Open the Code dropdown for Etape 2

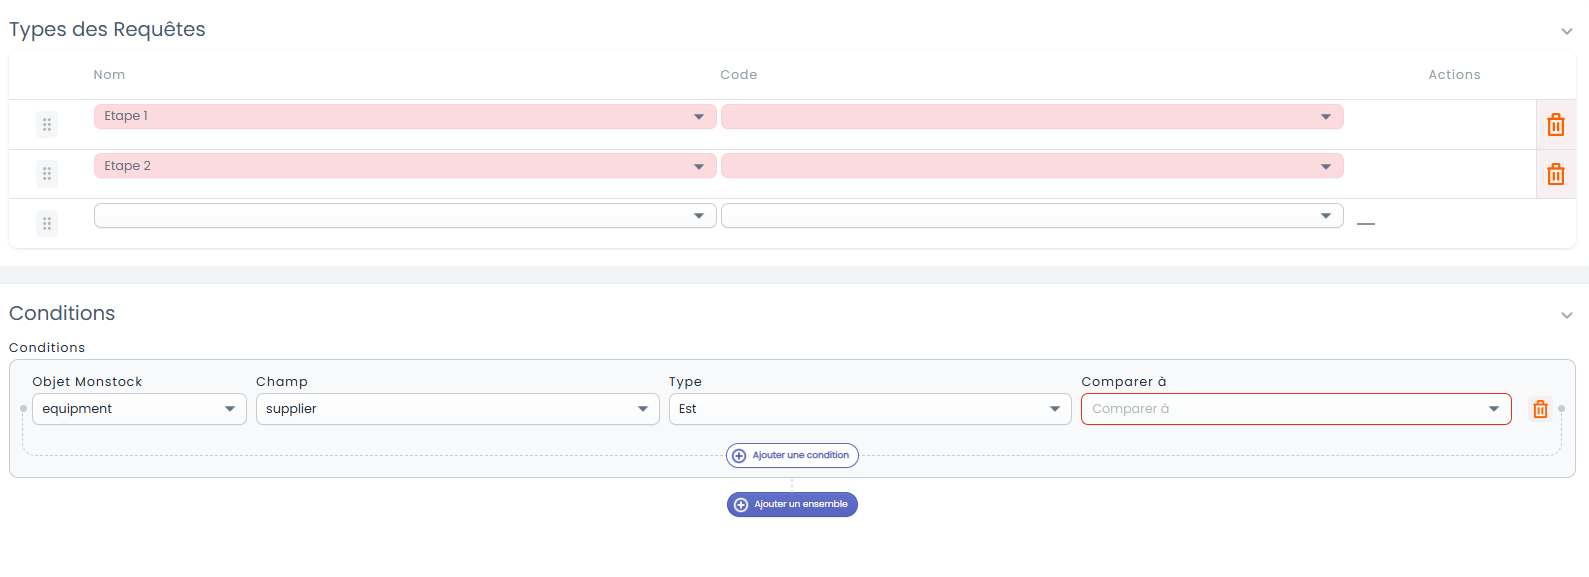pyautogui.click(x=1032, y=166)
